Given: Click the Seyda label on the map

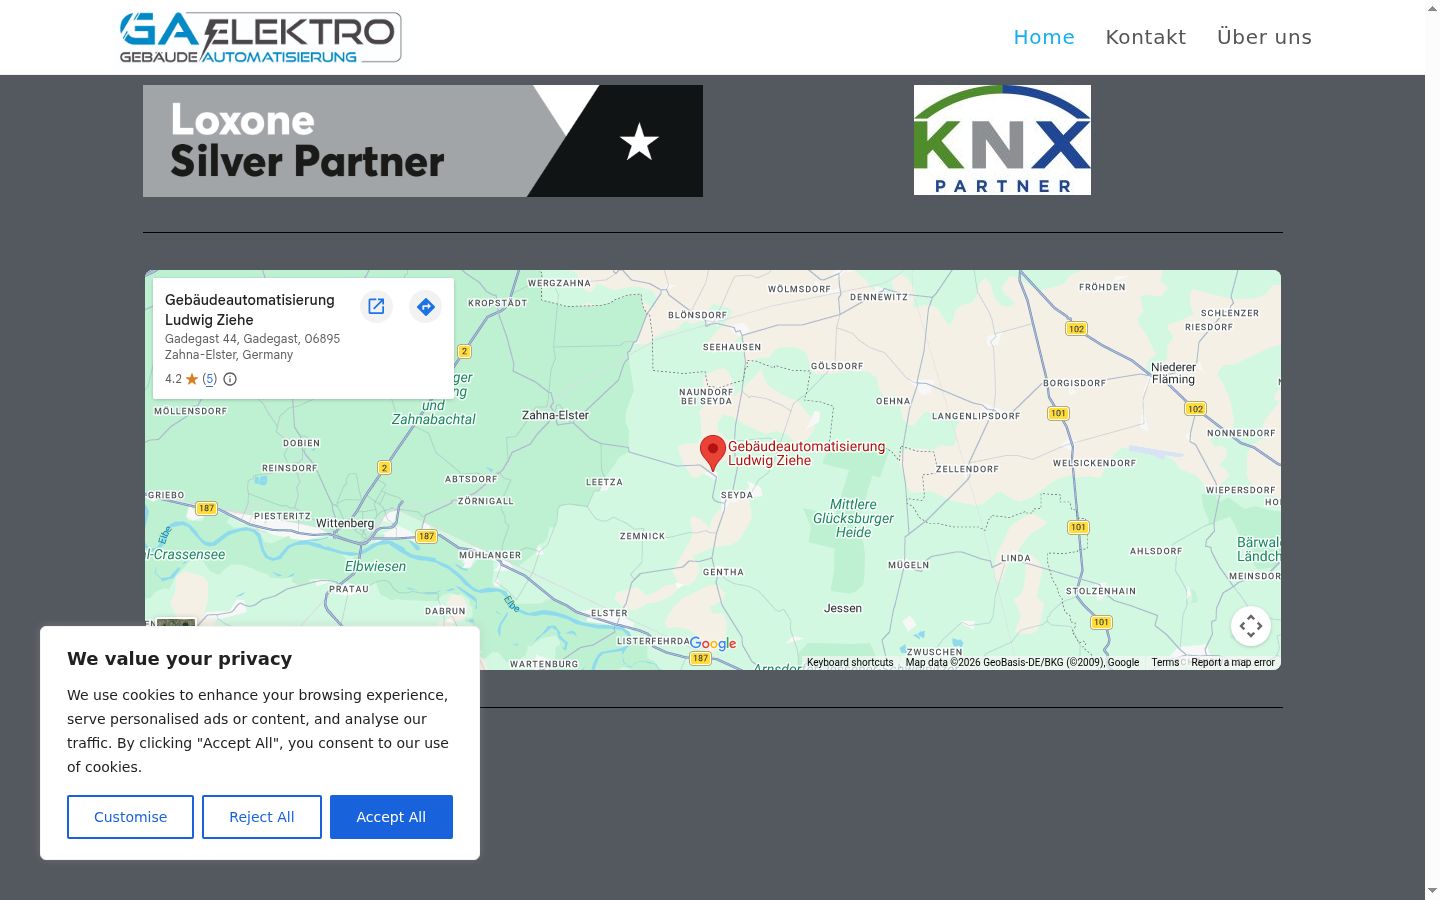Looking at the screenshot, I should point(737,495).
